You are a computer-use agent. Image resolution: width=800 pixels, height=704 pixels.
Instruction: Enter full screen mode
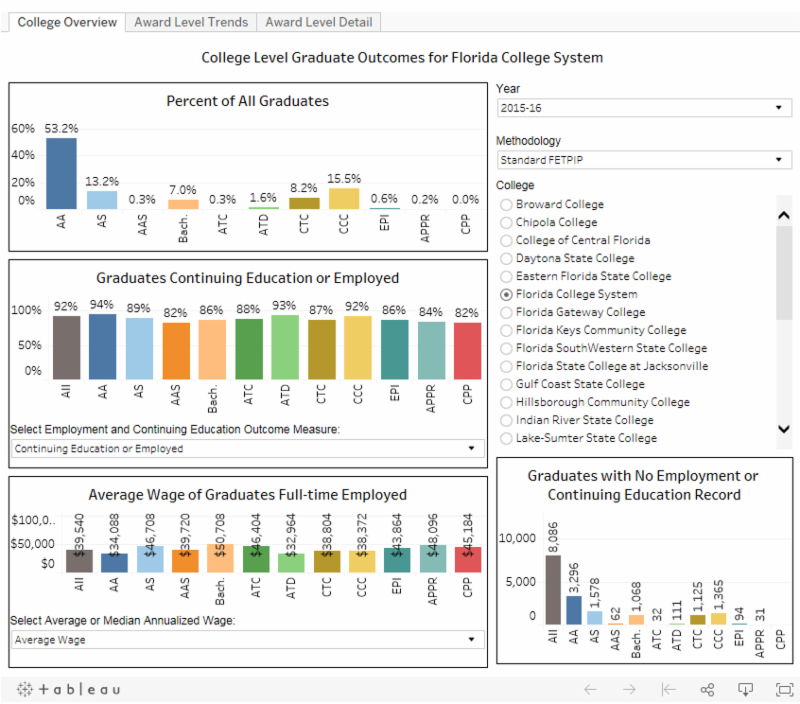(x=784, y=689)
